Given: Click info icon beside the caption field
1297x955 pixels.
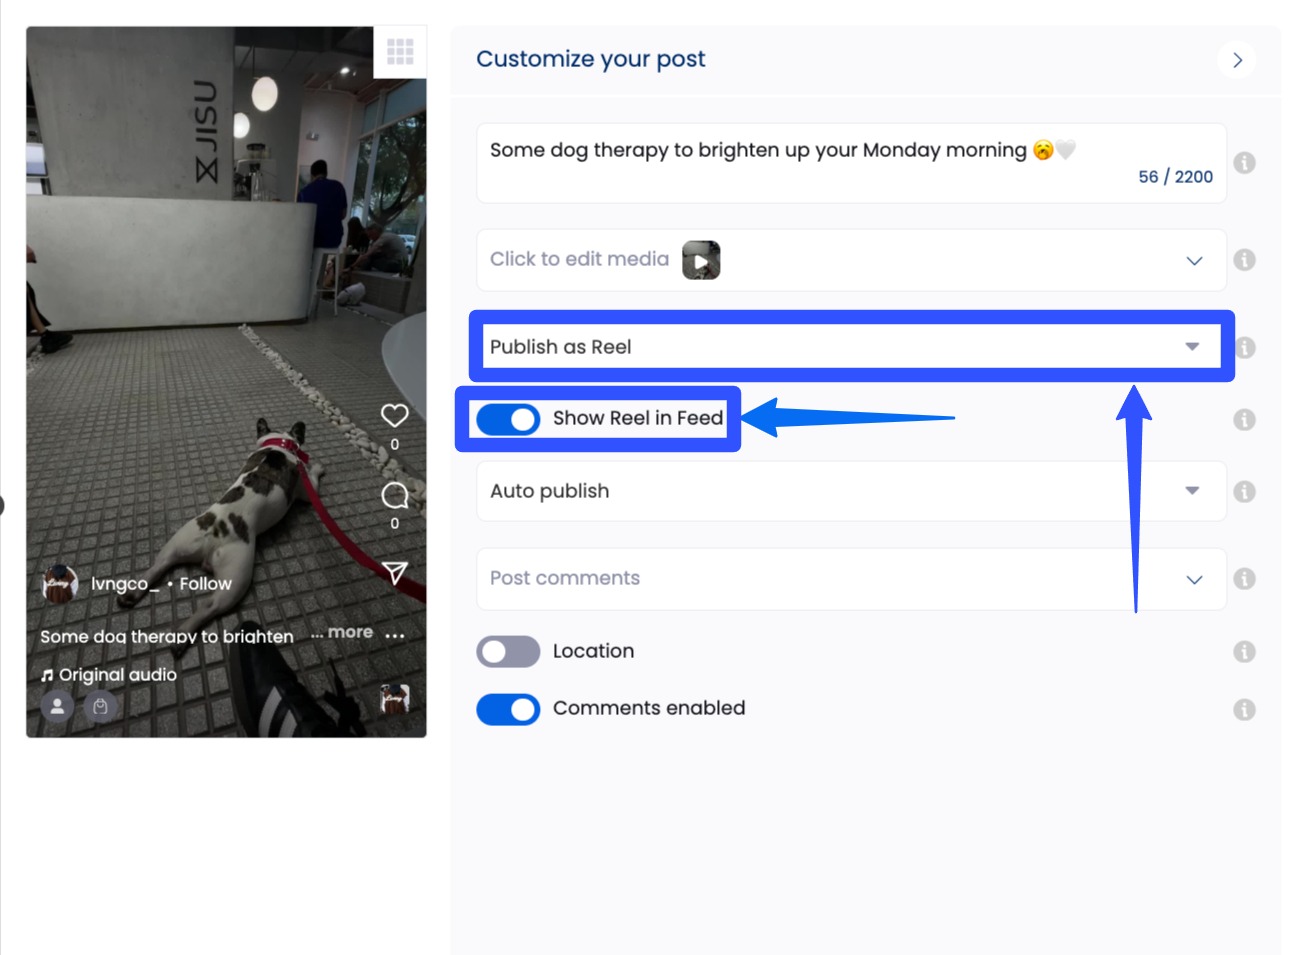Looking at the screenshot, I should coord(1244,163).
